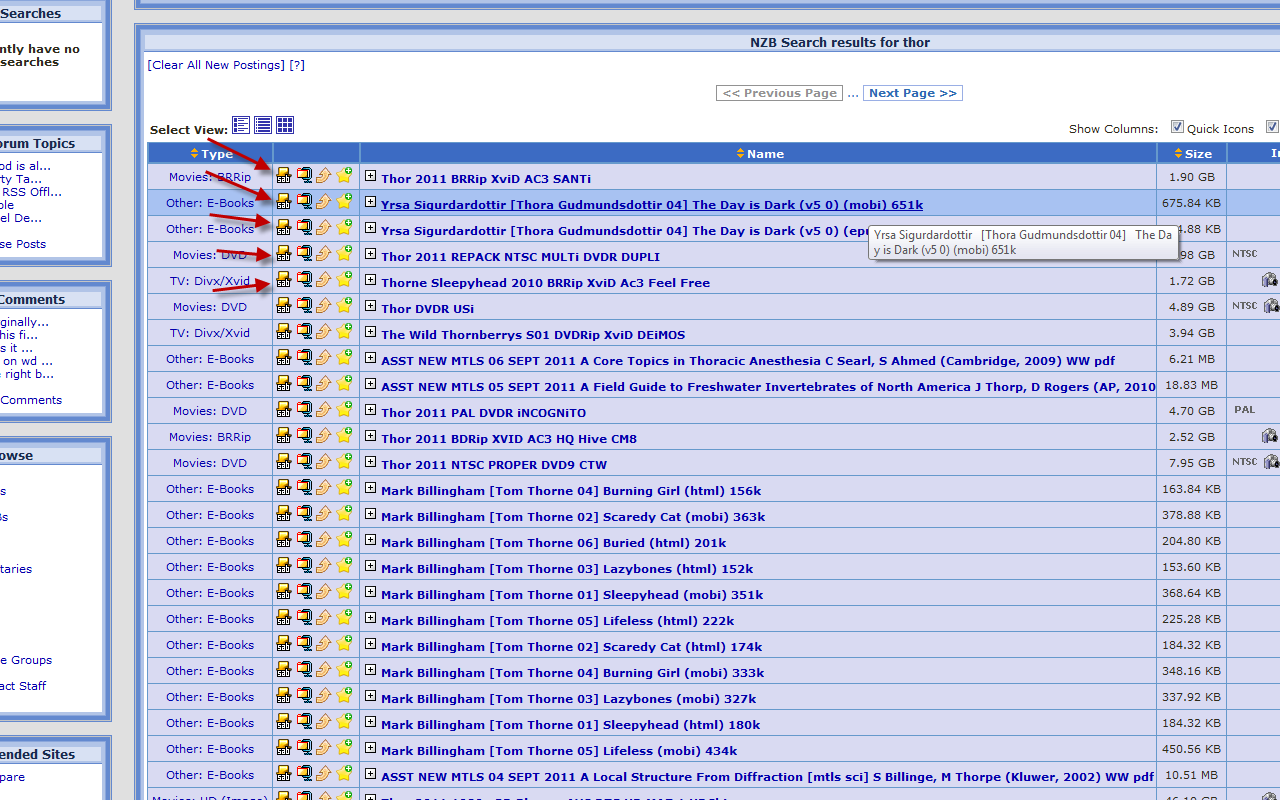Click monitor icon for Freshwater Invertebrates row
1280x800 pixels.
pos(304,384)
